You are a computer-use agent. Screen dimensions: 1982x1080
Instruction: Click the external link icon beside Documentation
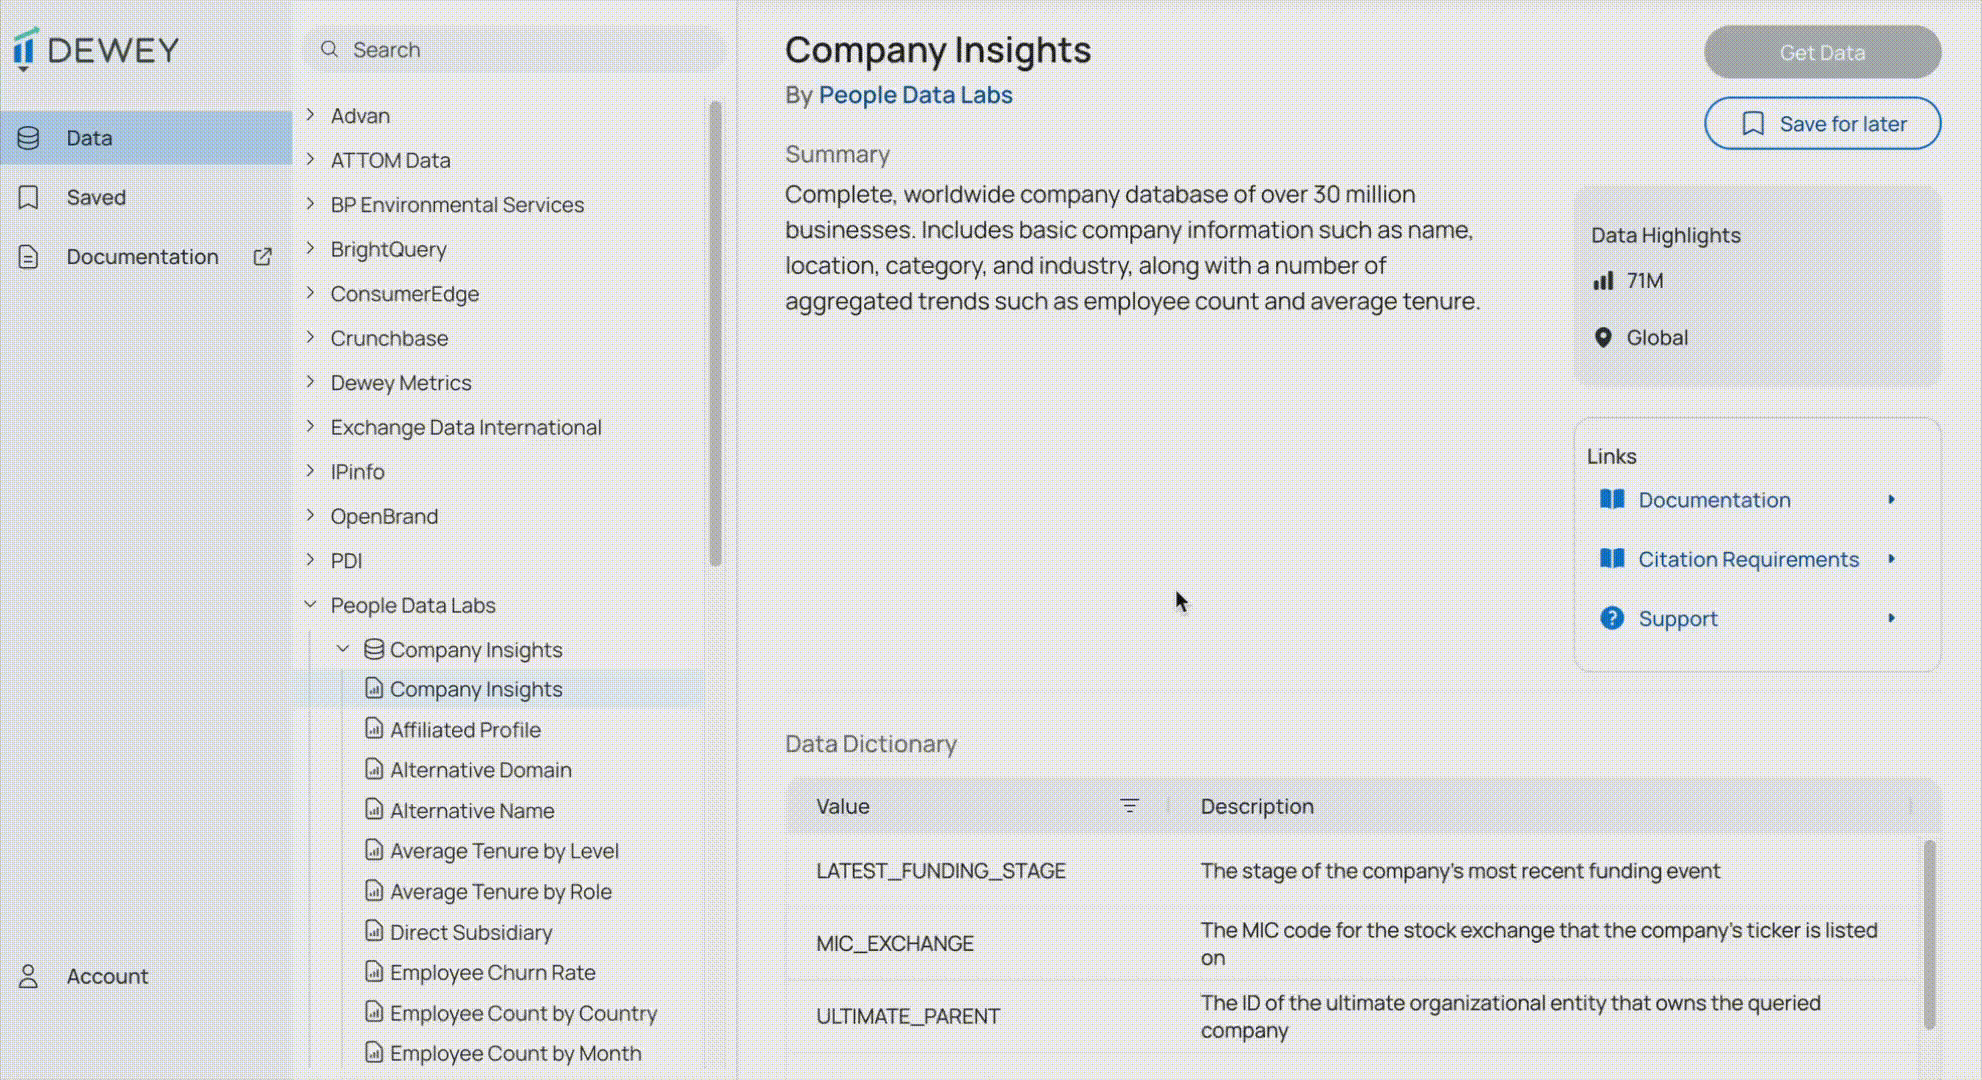tap(262, 257)
